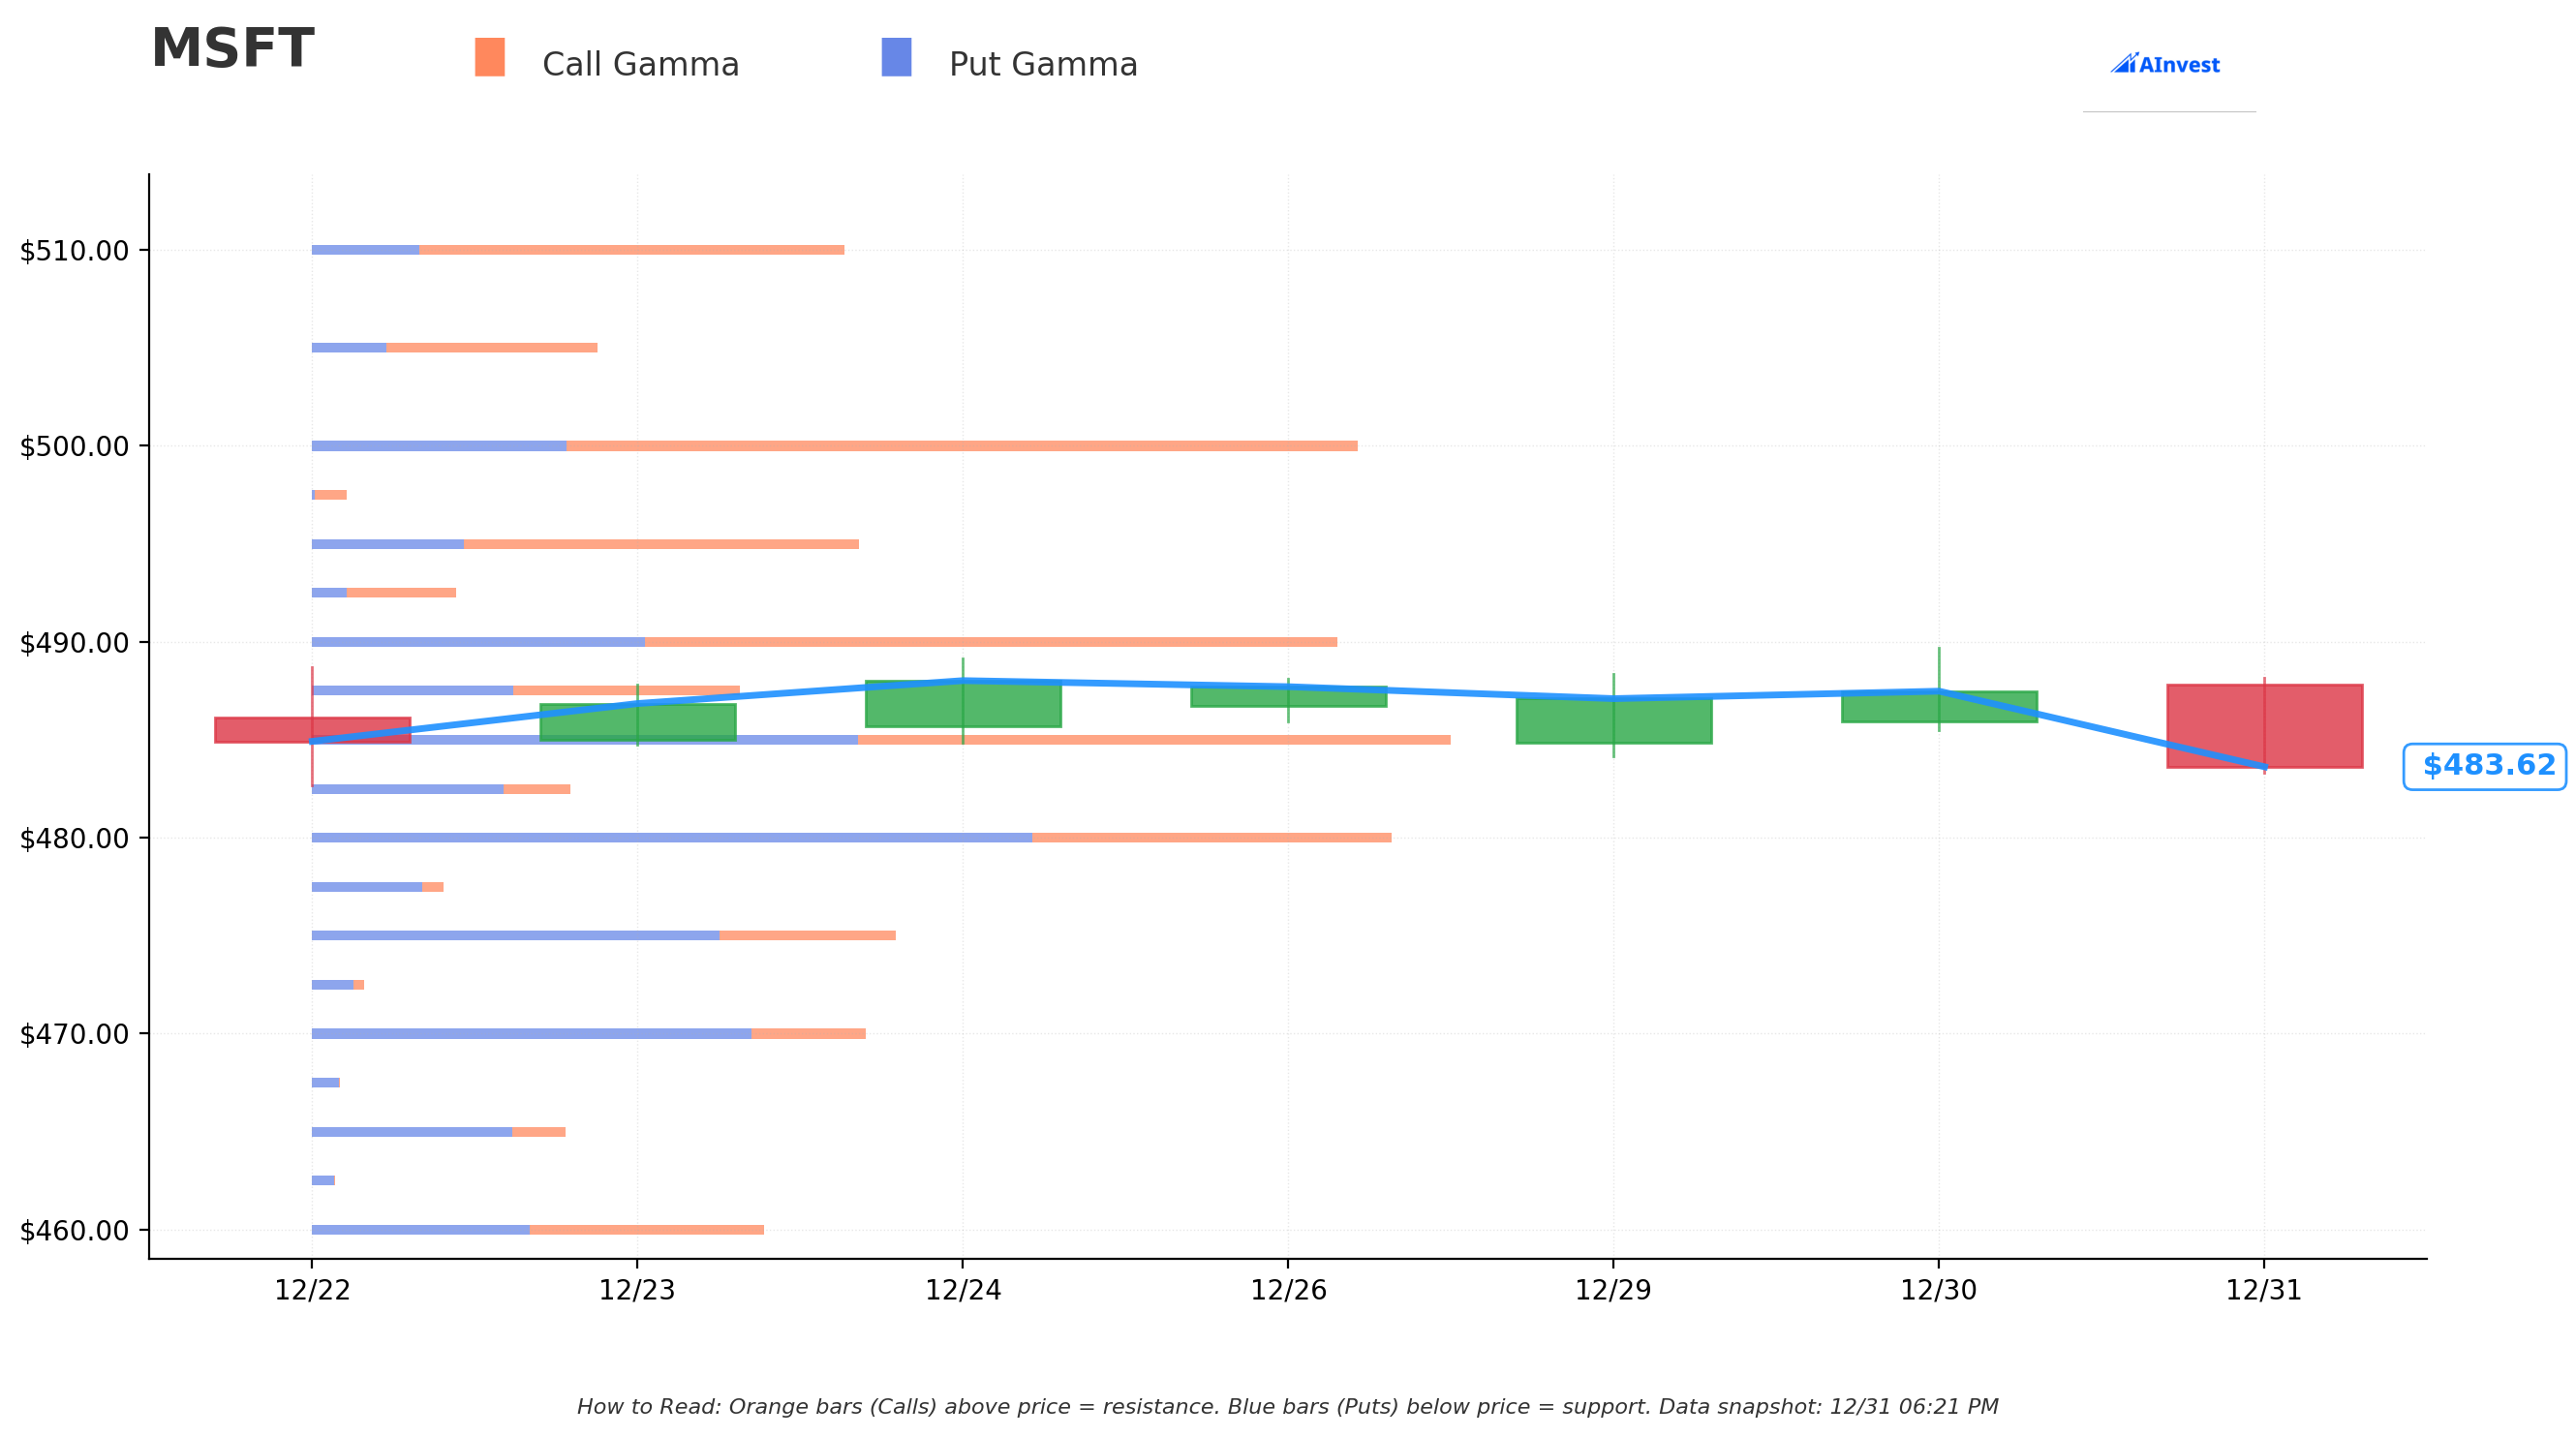2576x1437 pixels.
Task: Click the blue put gamma bar at $480.00
Action: click(x=672, y=838)
